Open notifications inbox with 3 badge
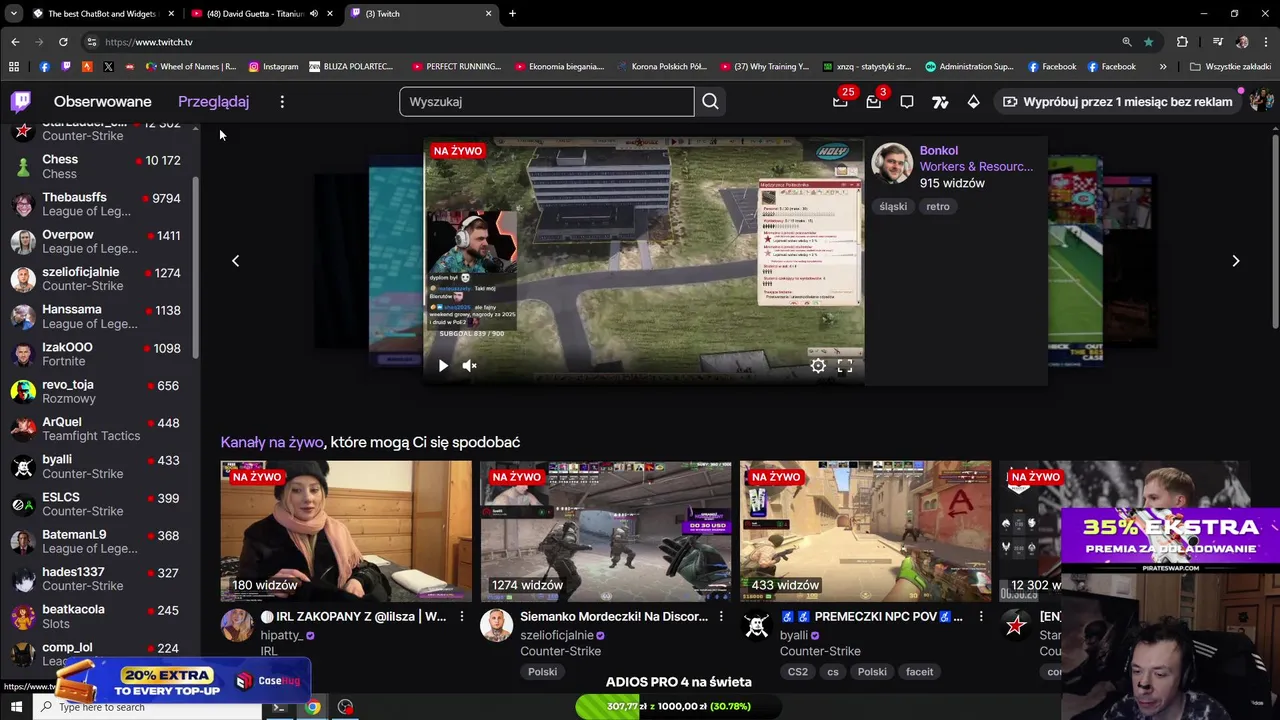 click(x=874, y=101)
